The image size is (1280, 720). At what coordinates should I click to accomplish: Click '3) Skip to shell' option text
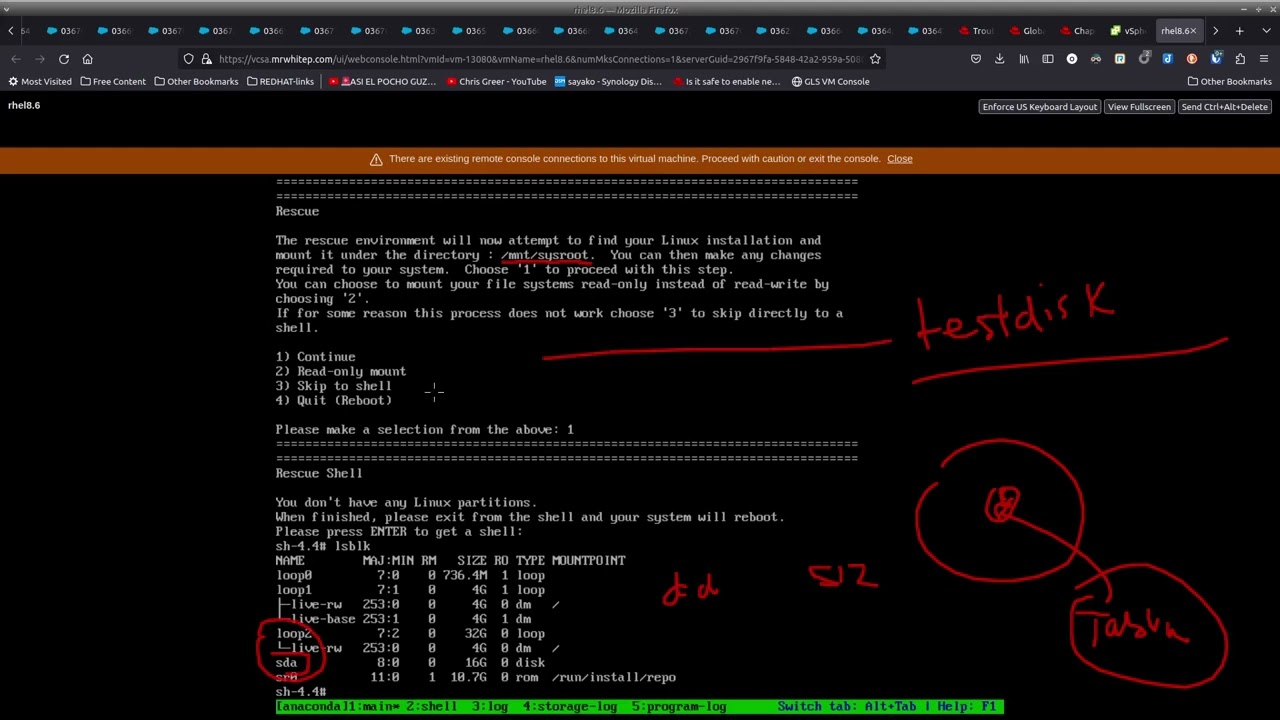333,386
